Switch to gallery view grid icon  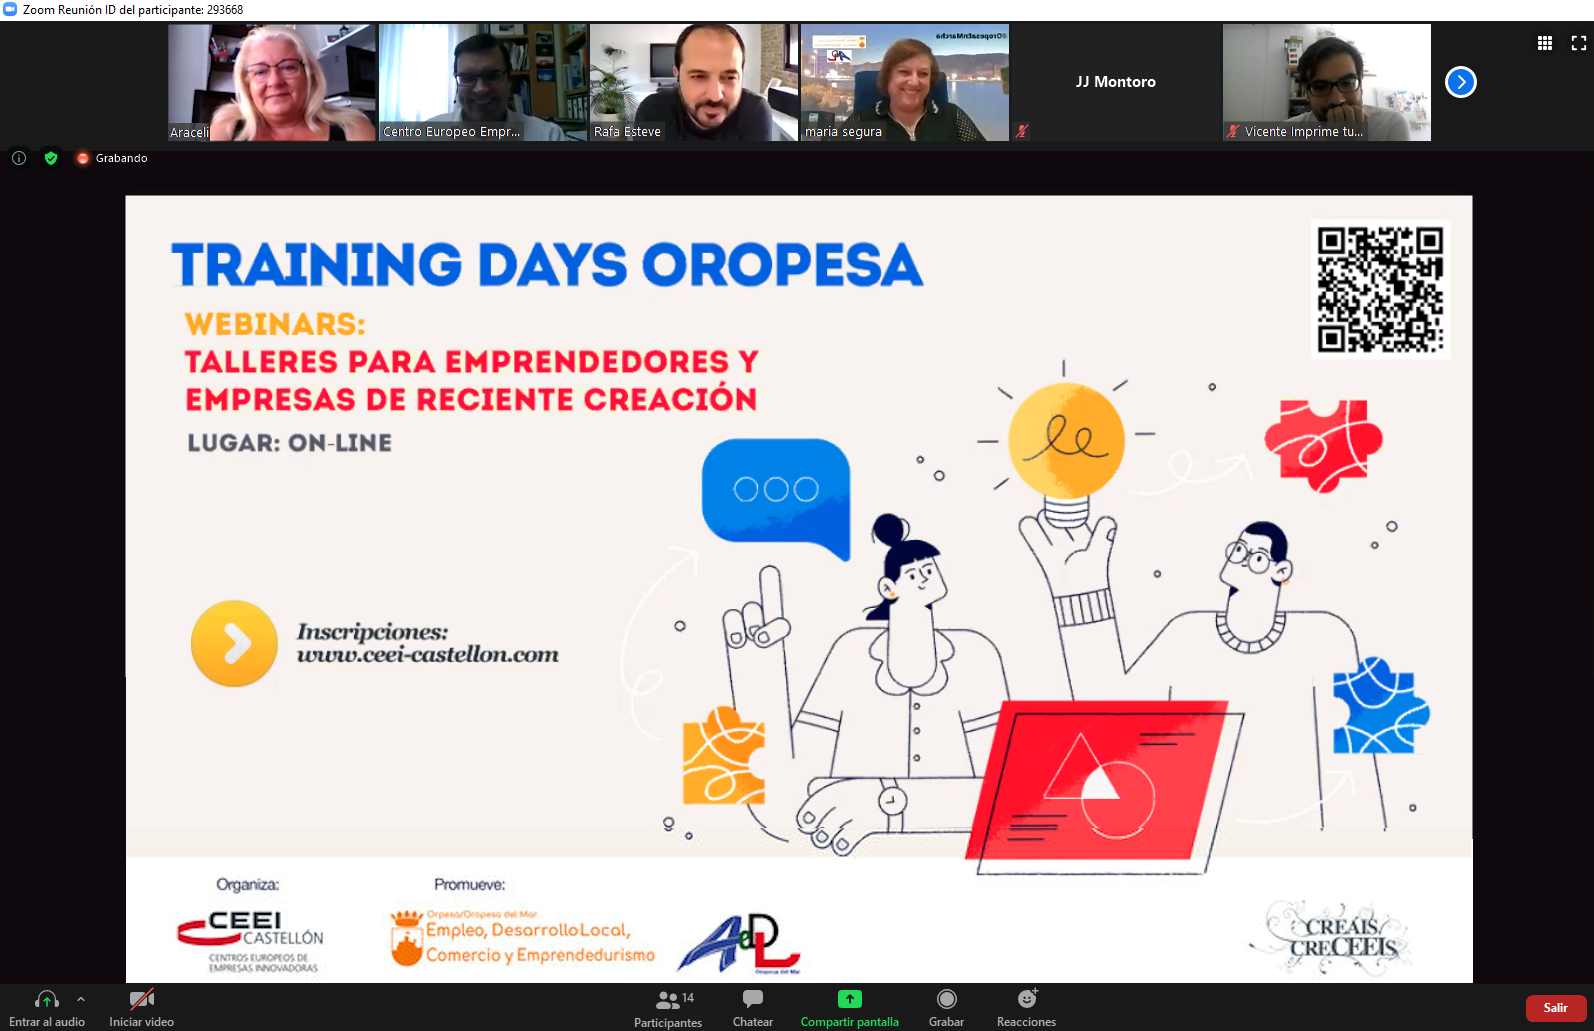coord(1545,43)
